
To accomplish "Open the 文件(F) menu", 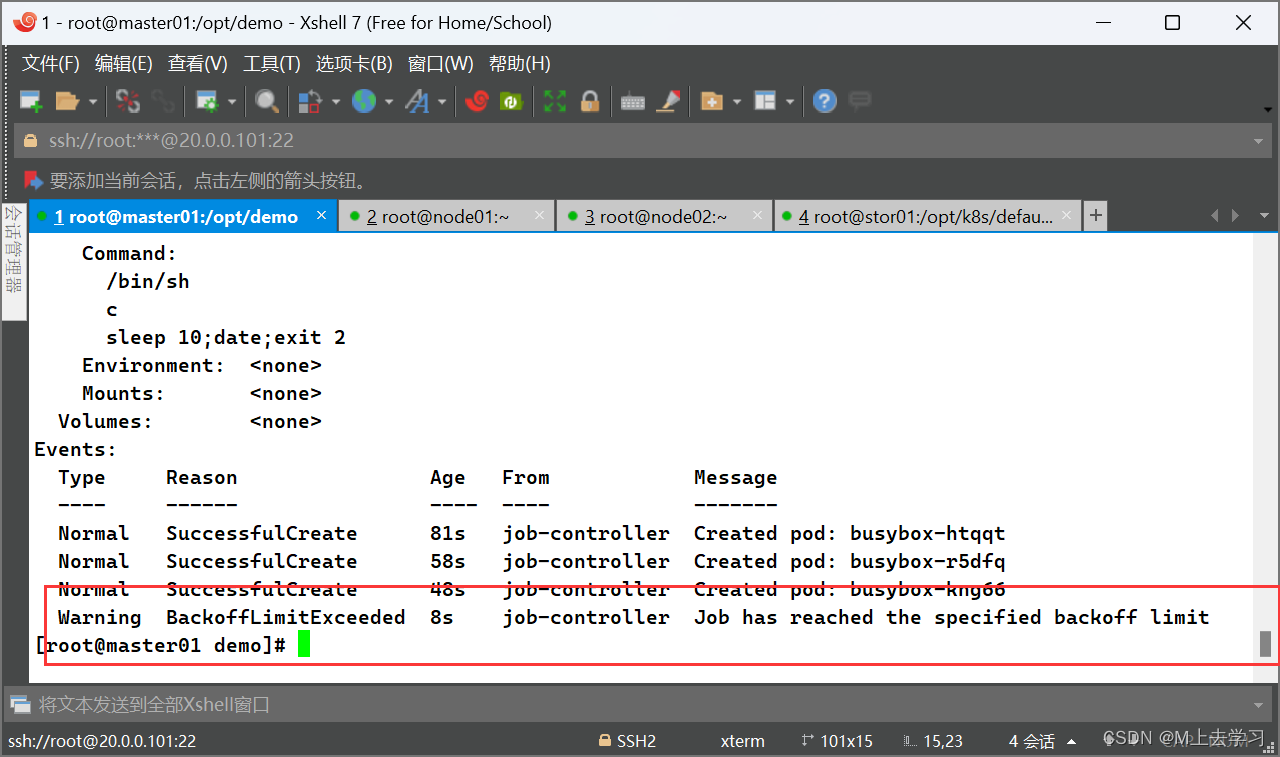I will (x=51, y=64).
